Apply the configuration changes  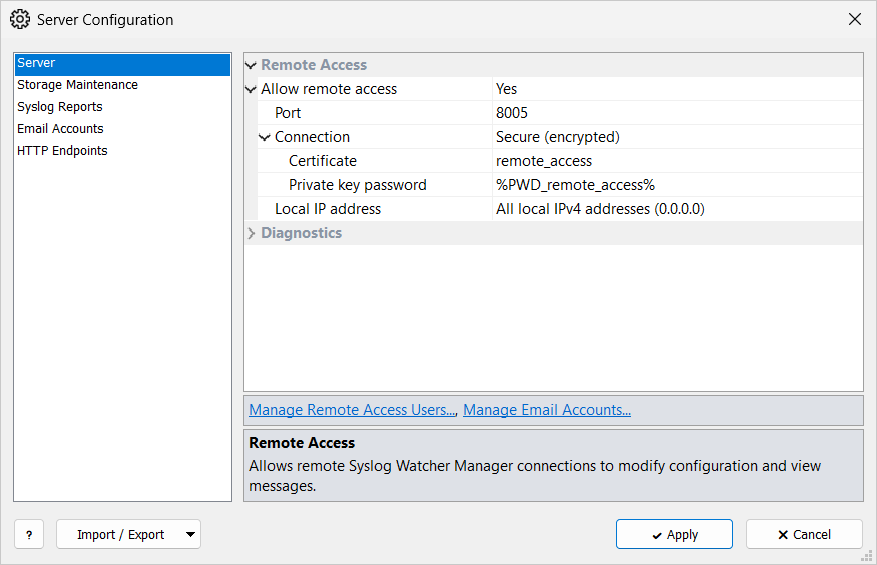[675, 534]
